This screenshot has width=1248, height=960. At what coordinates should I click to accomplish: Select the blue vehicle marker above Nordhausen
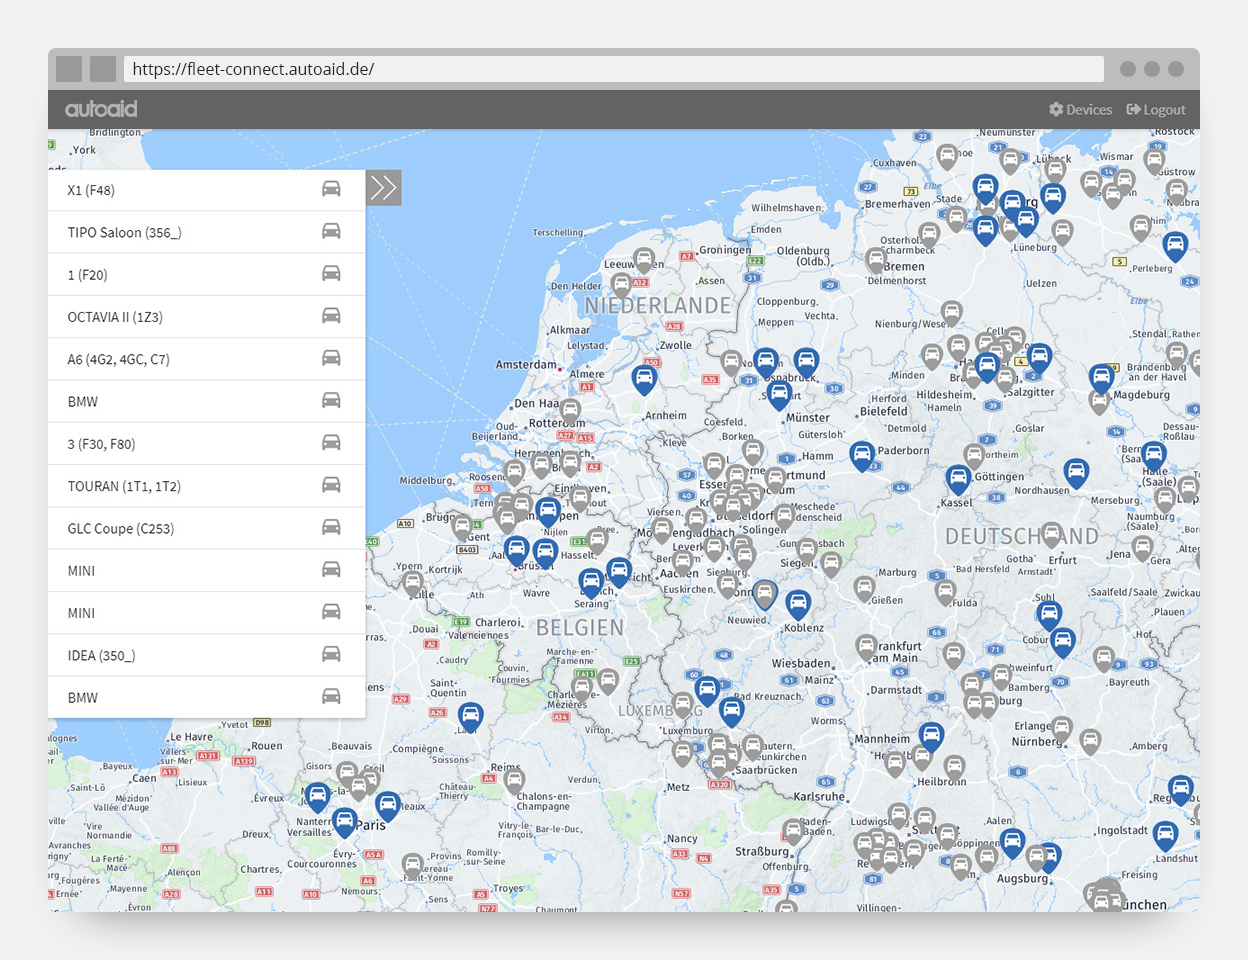click(1076, 473)
